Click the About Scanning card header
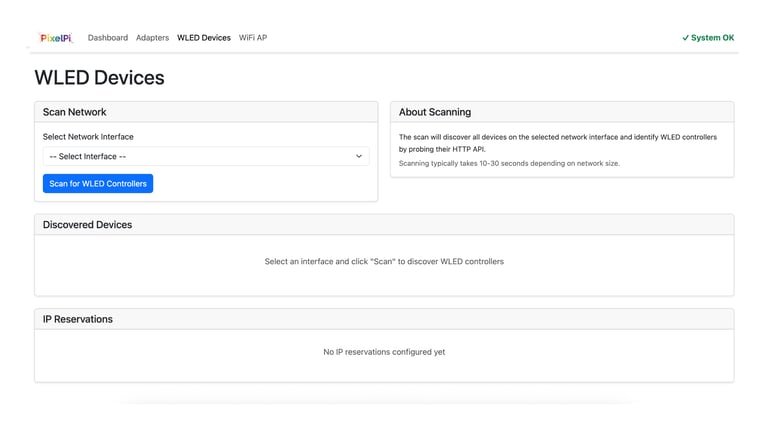 click(x=562, y=112)
